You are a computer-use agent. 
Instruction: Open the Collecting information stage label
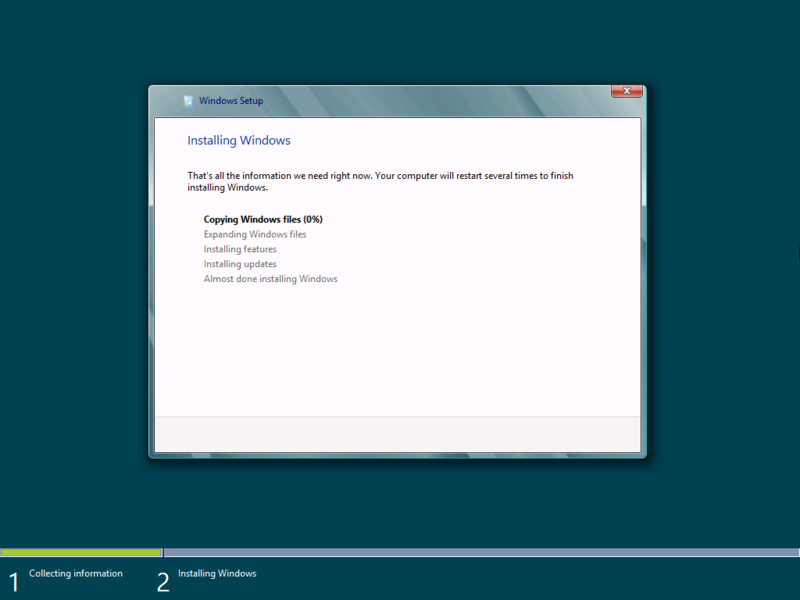[x=76, y=573]
